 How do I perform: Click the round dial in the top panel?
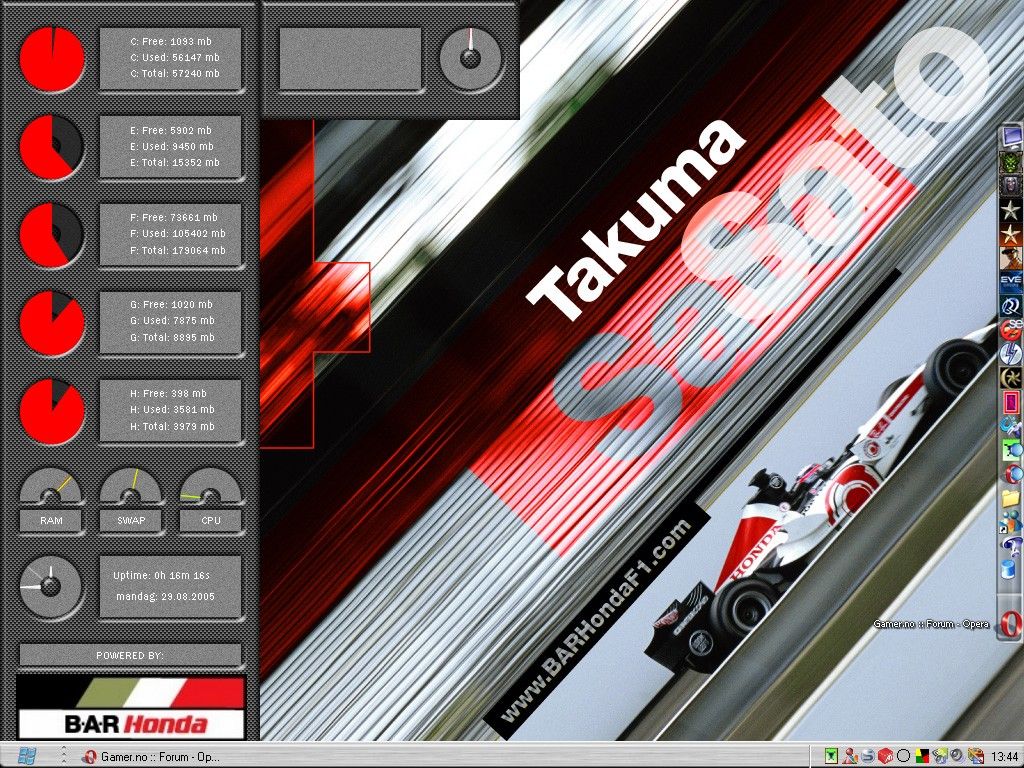[x=470, y=58]
